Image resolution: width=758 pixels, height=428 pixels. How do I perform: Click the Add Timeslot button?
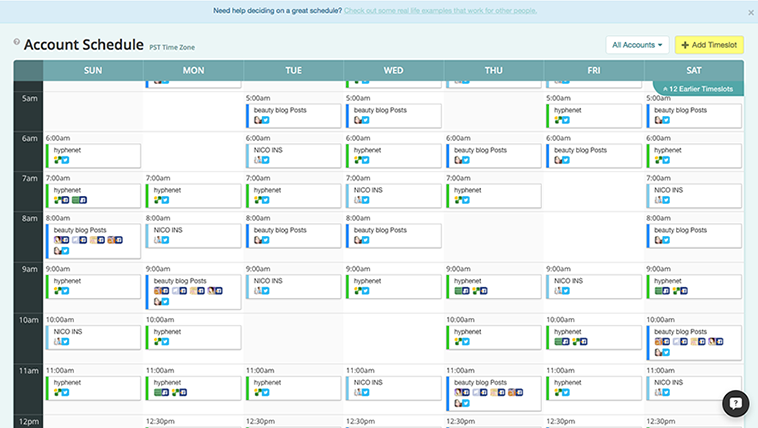(709, 45)
